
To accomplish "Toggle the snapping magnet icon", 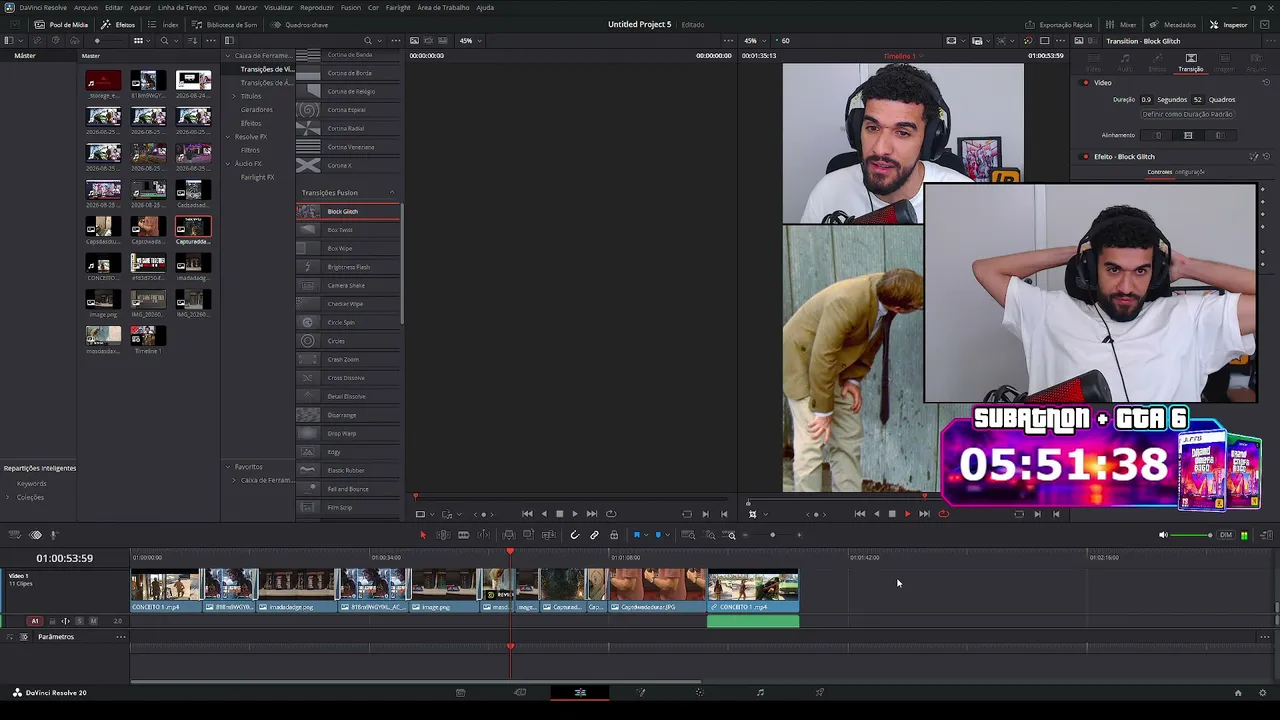I will pos(574,535).
